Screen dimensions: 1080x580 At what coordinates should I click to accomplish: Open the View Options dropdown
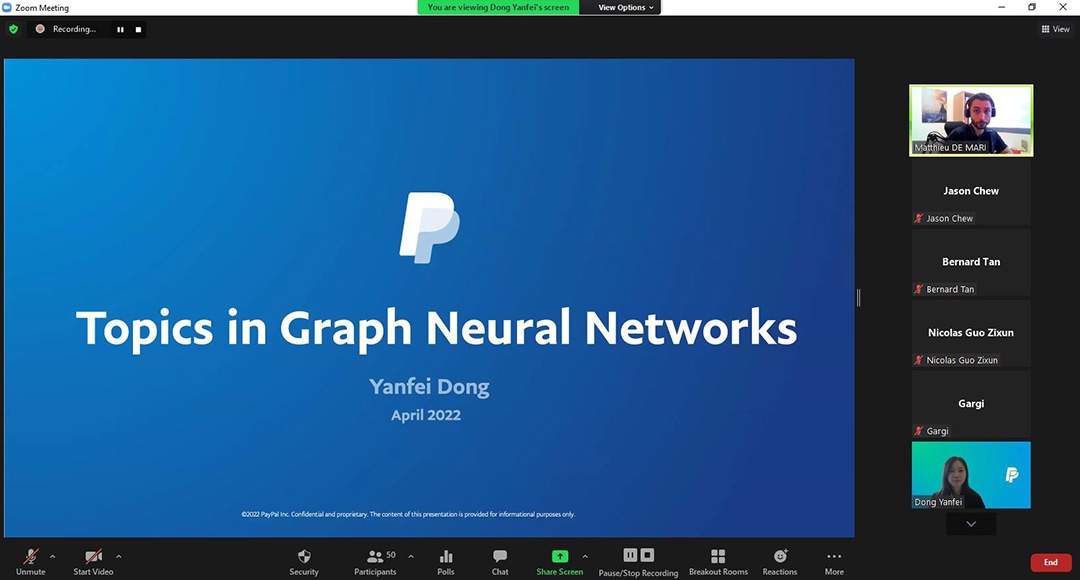pyautogui.click(x=625, y=8)
